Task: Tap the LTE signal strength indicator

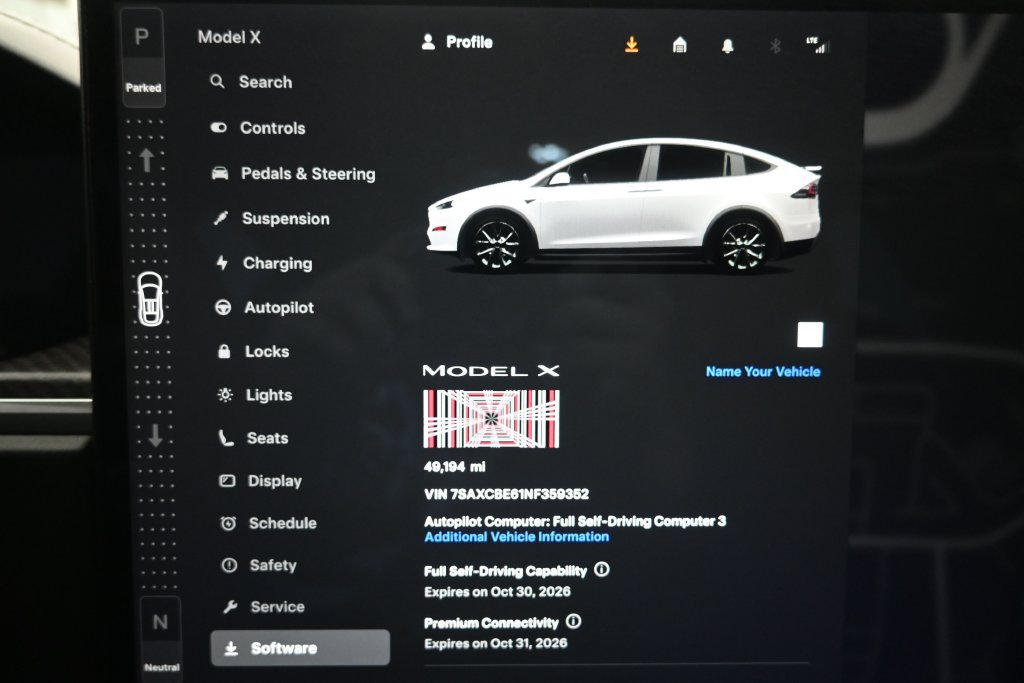Action: 816,44
